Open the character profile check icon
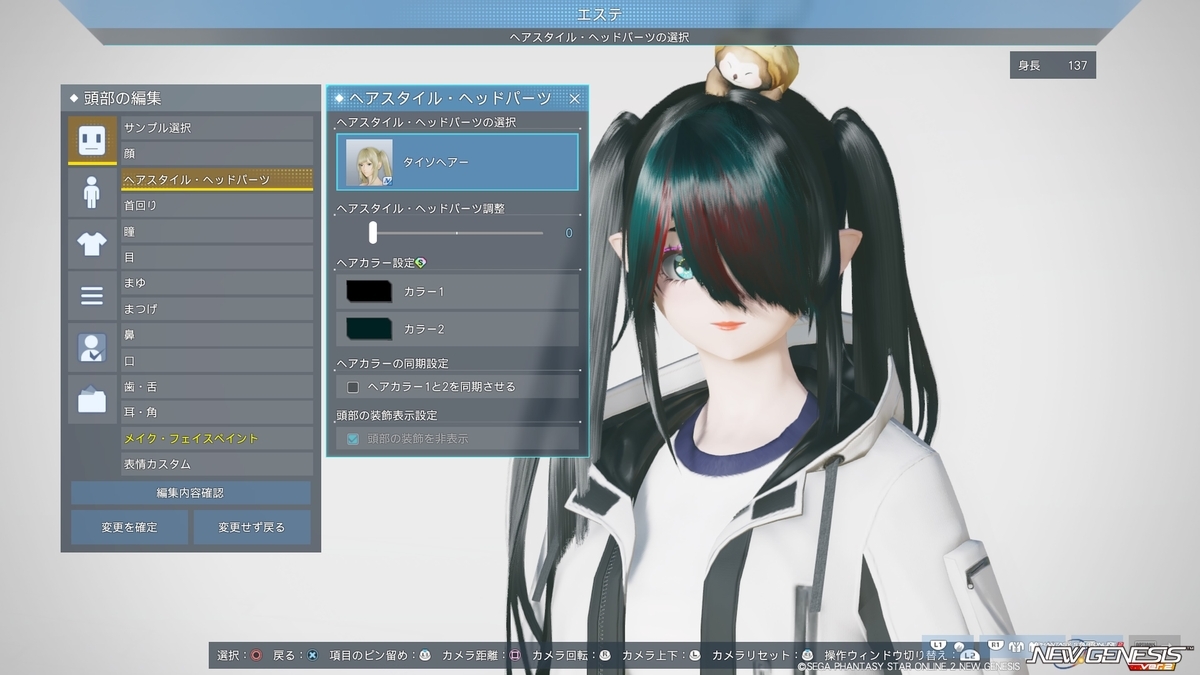 tap(92, 348)
